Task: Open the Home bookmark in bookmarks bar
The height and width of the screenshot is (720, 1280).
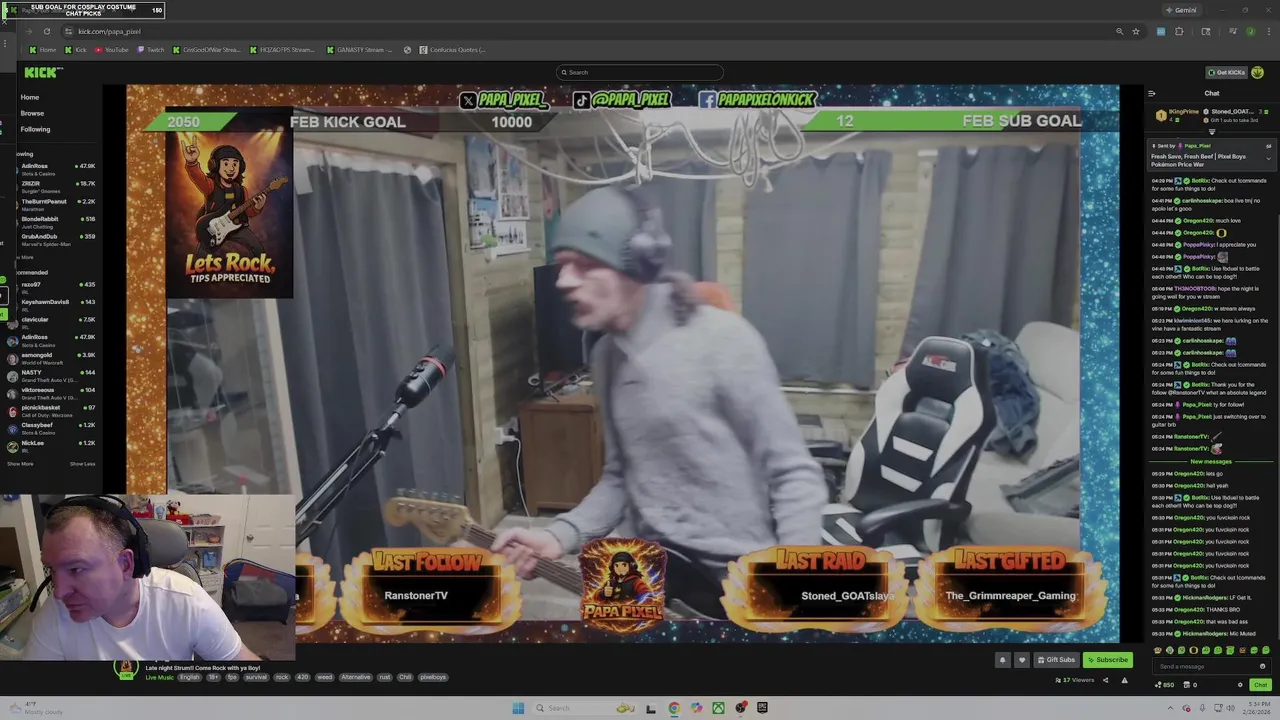Action: tap(43, 50)
